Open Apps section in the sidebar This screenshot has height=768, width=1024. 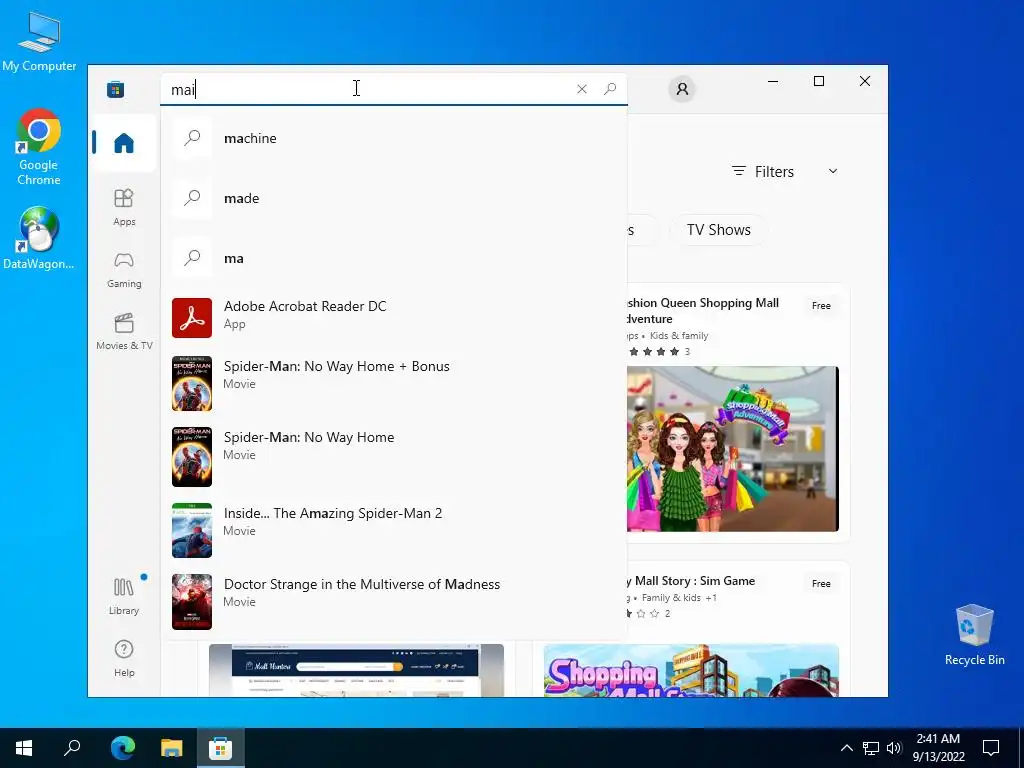pos(124,207)
